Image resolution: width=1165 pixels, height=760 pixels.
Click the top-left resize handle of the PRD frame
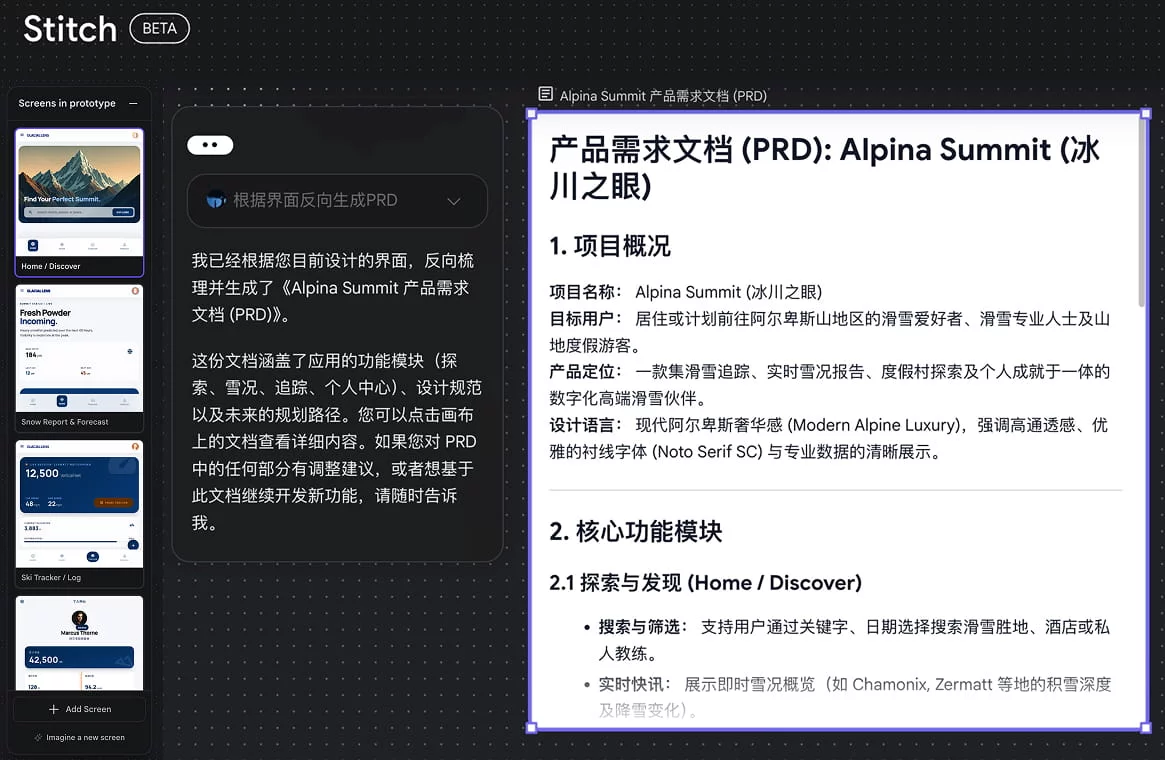[x=531, y=114]
